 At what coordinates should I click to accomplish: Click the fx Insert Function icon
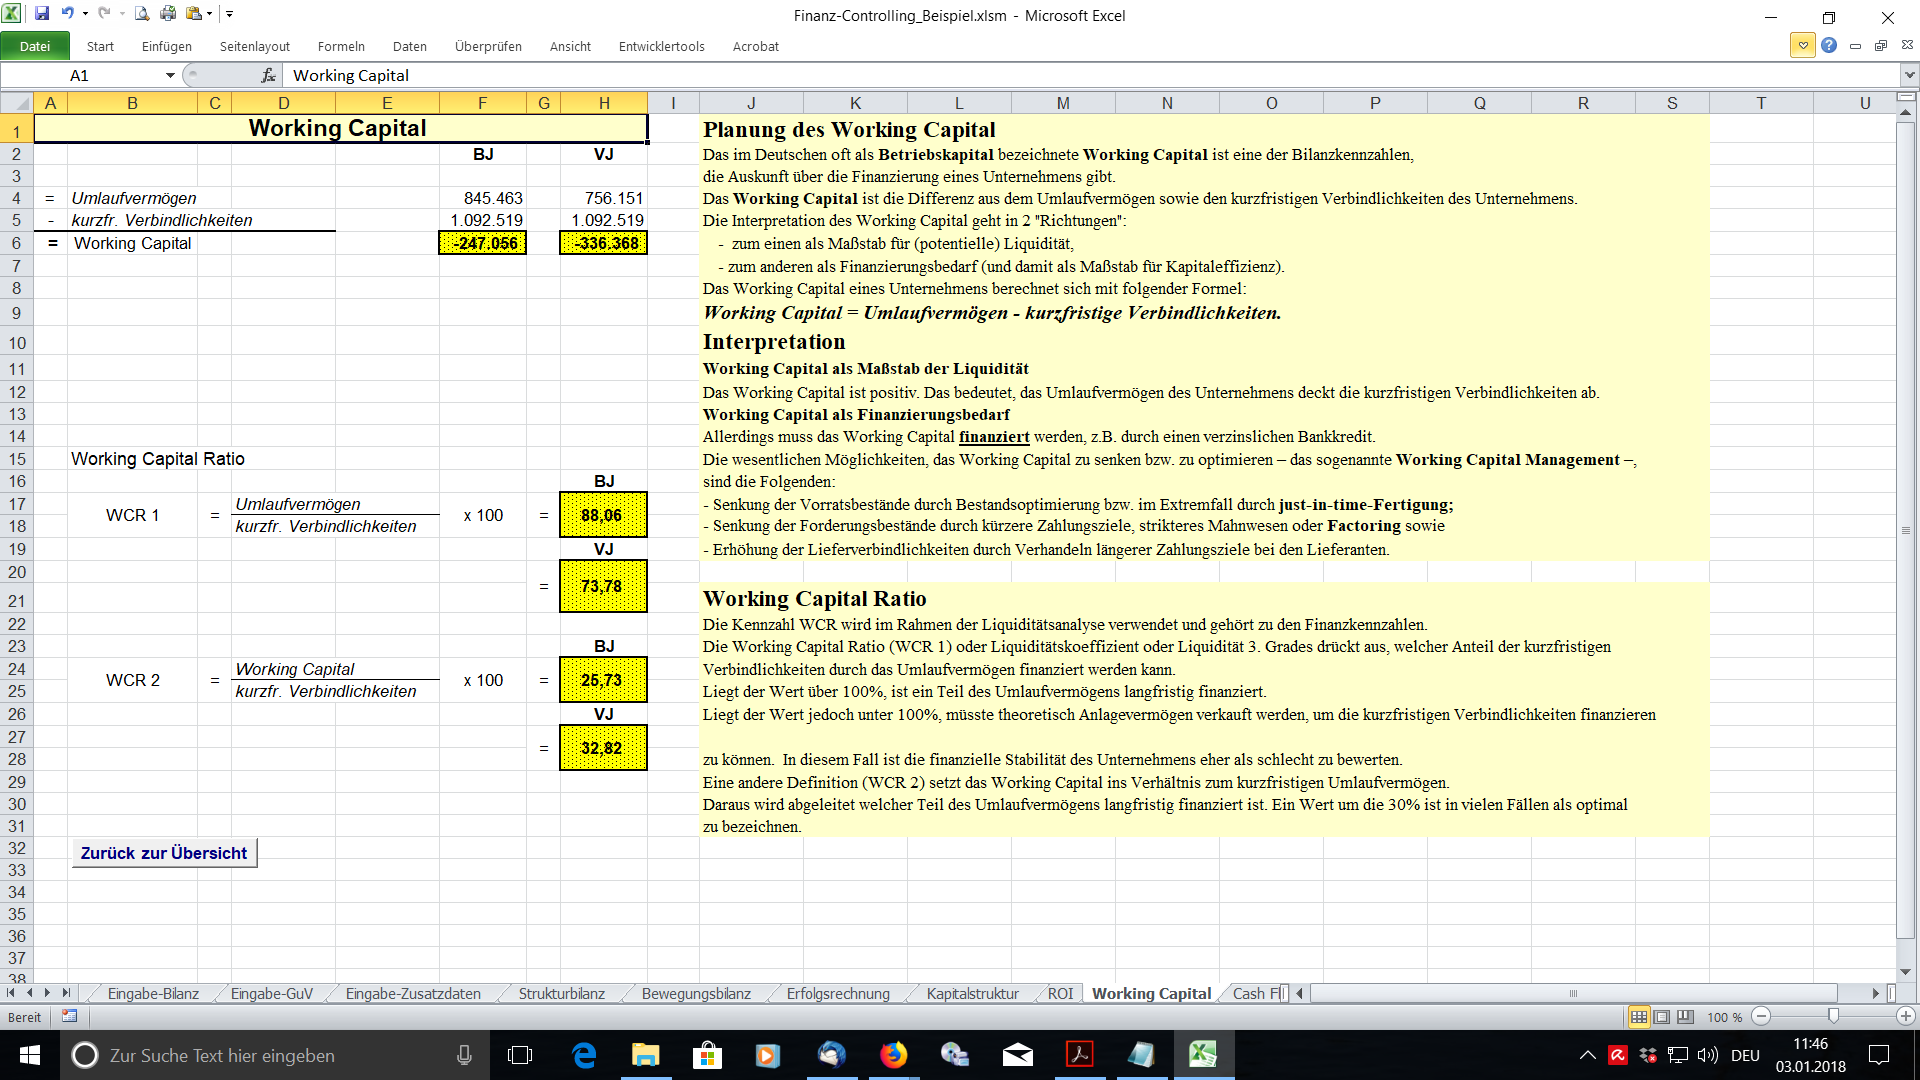[268, 75]
